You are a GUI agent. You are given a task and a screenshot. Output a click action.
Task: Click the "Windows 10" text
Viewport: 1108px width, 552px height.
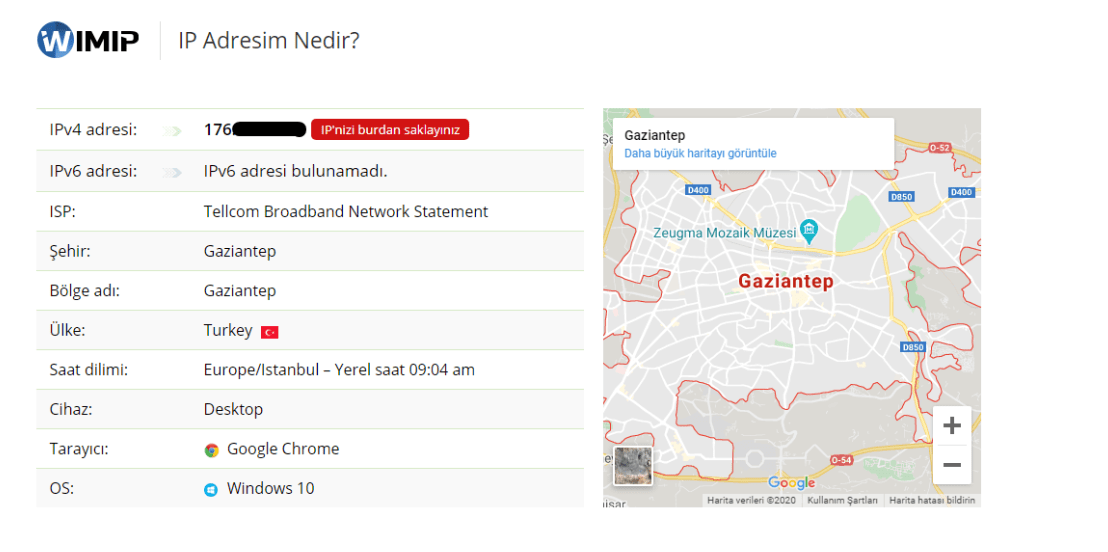tap(271, 488)
